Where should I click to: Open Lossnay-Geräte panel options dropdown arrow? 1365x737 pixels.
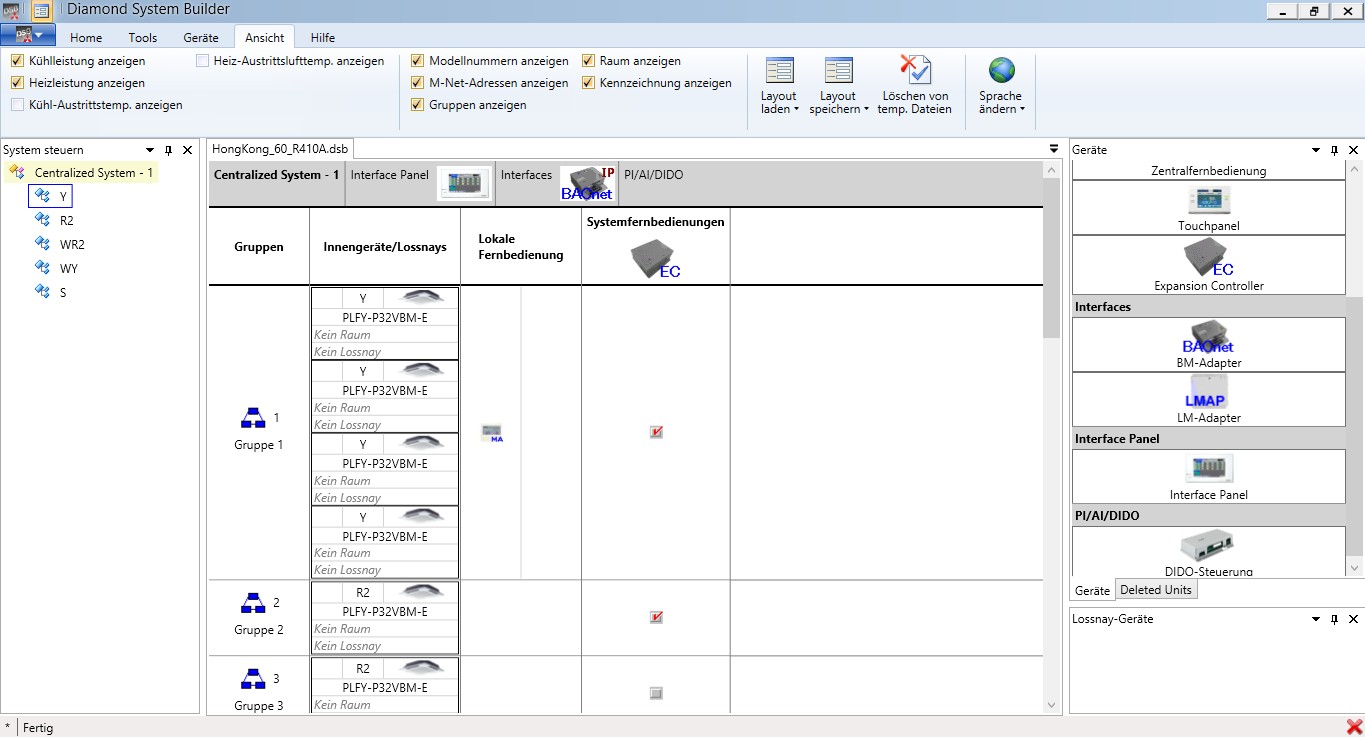(x=1315, y=619)
